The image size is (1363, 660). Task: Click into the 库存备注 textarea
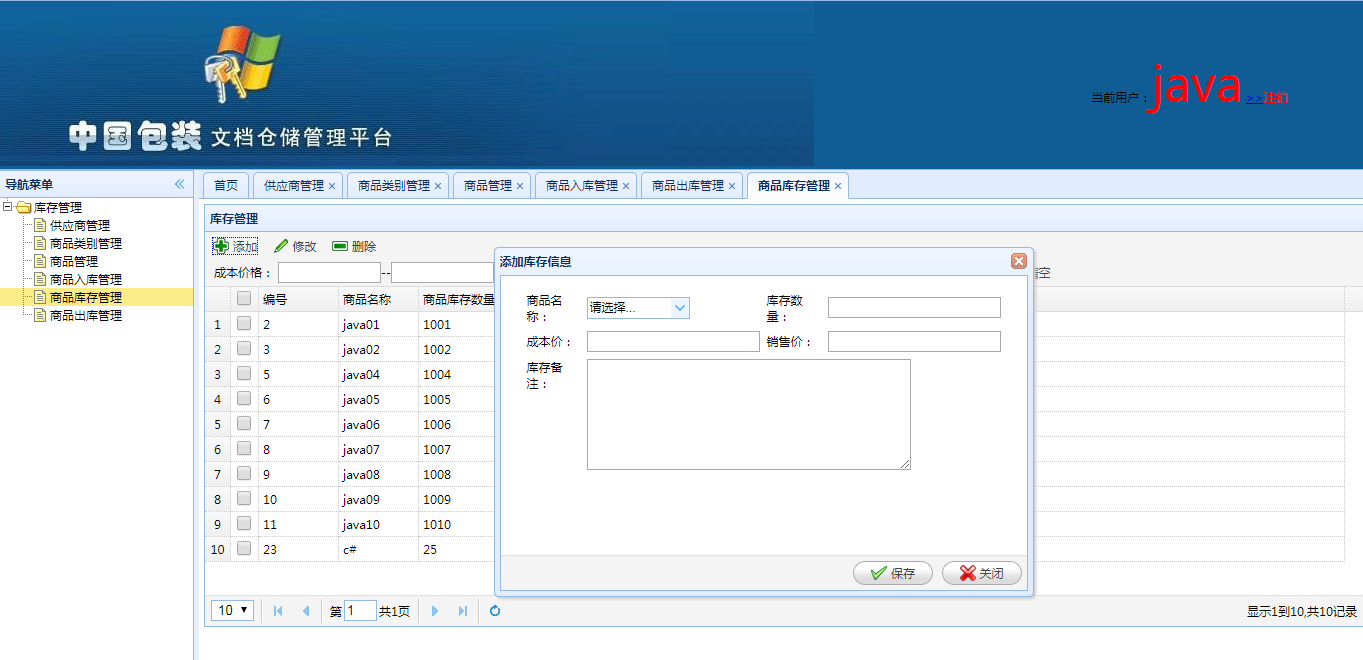pyautogui.click(x=749, y=414)
